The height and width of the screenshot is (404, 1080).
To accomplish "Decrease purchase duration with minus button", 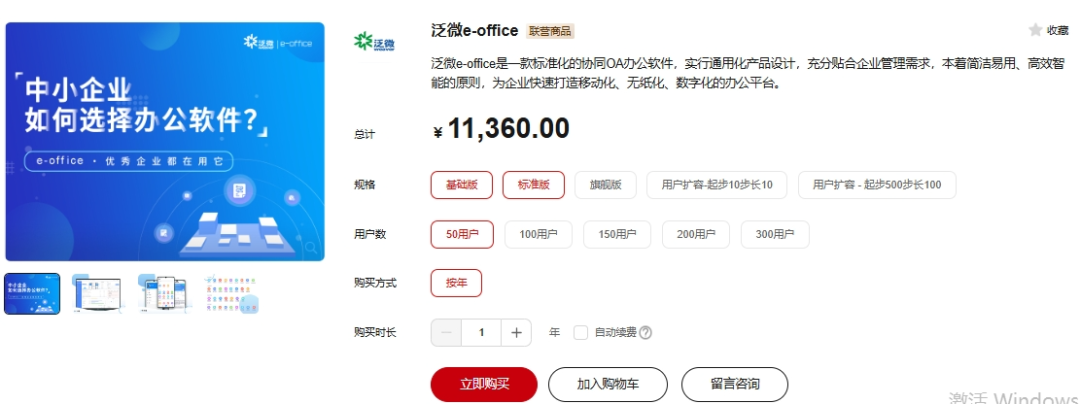I will click(x=446, y=332).
